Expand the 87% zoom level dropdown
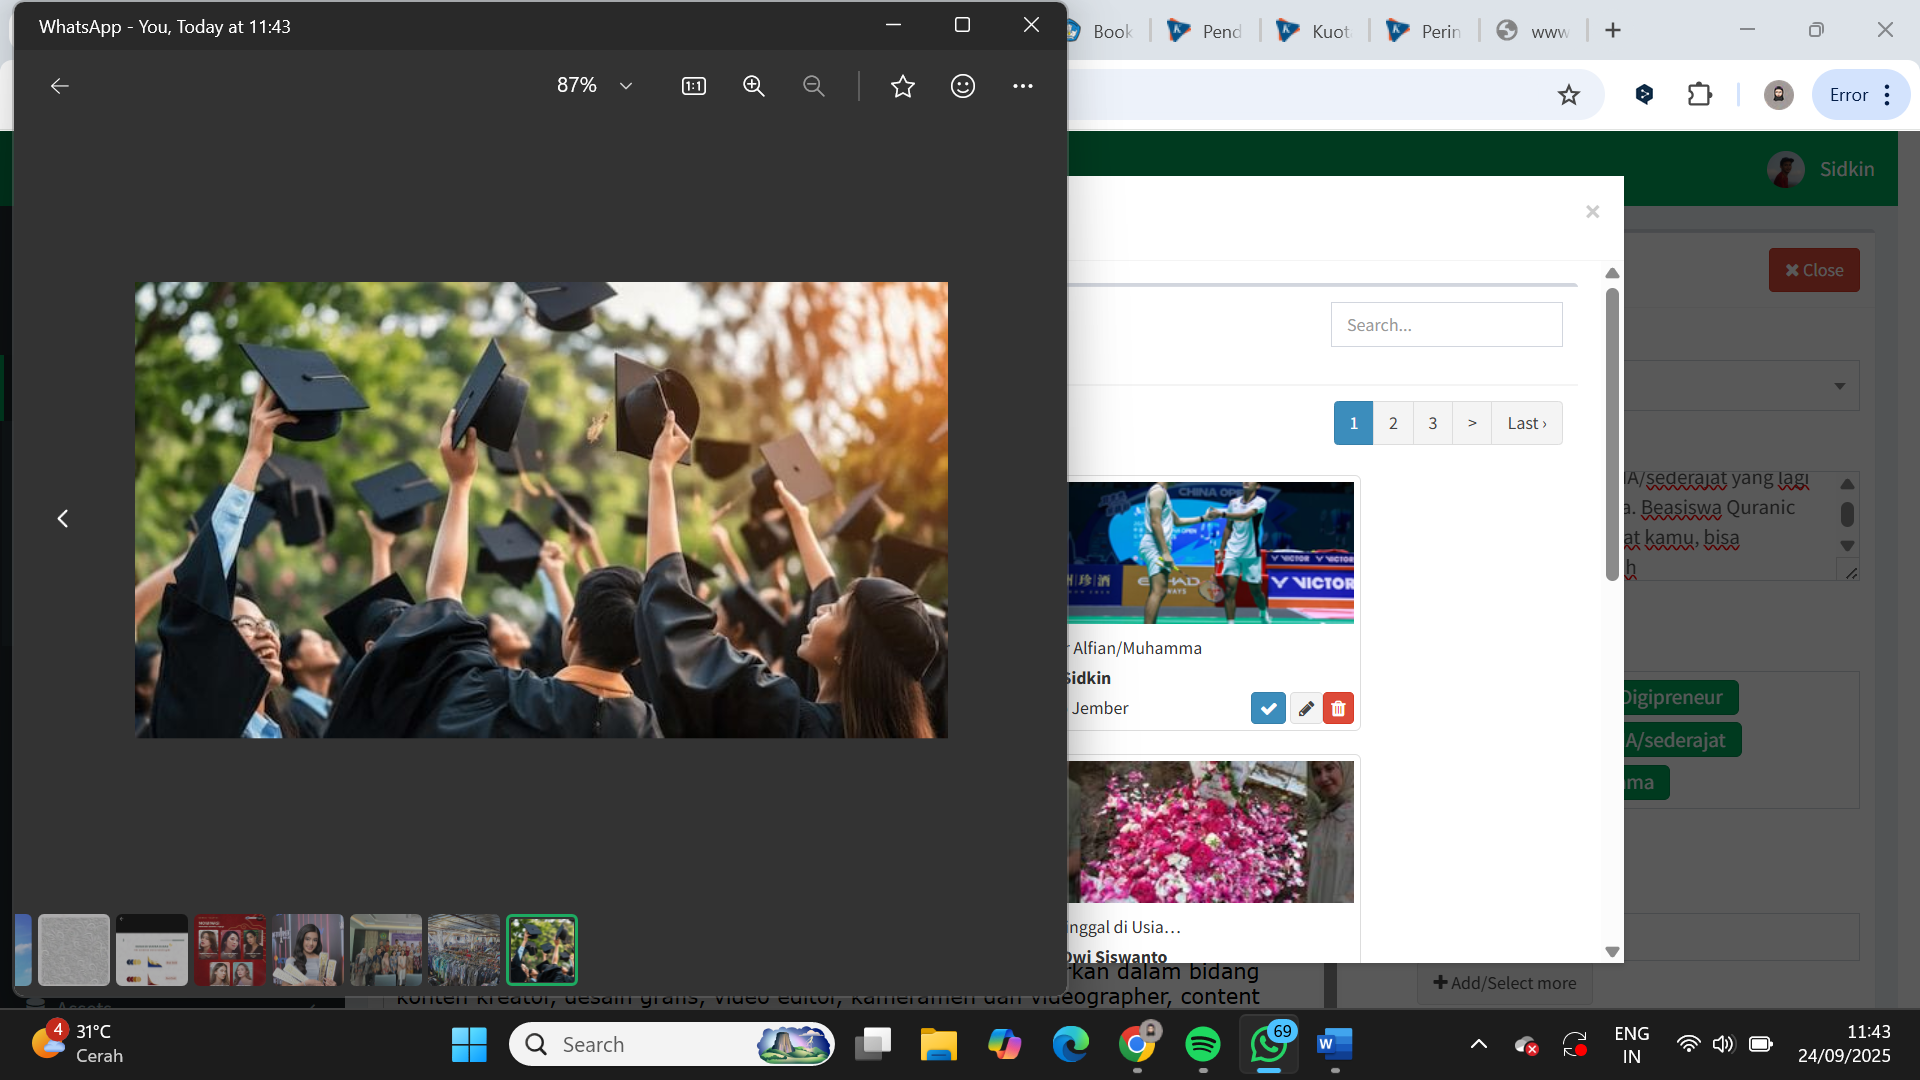This screenshot has height=1080, width=1920. click(626, 86)
